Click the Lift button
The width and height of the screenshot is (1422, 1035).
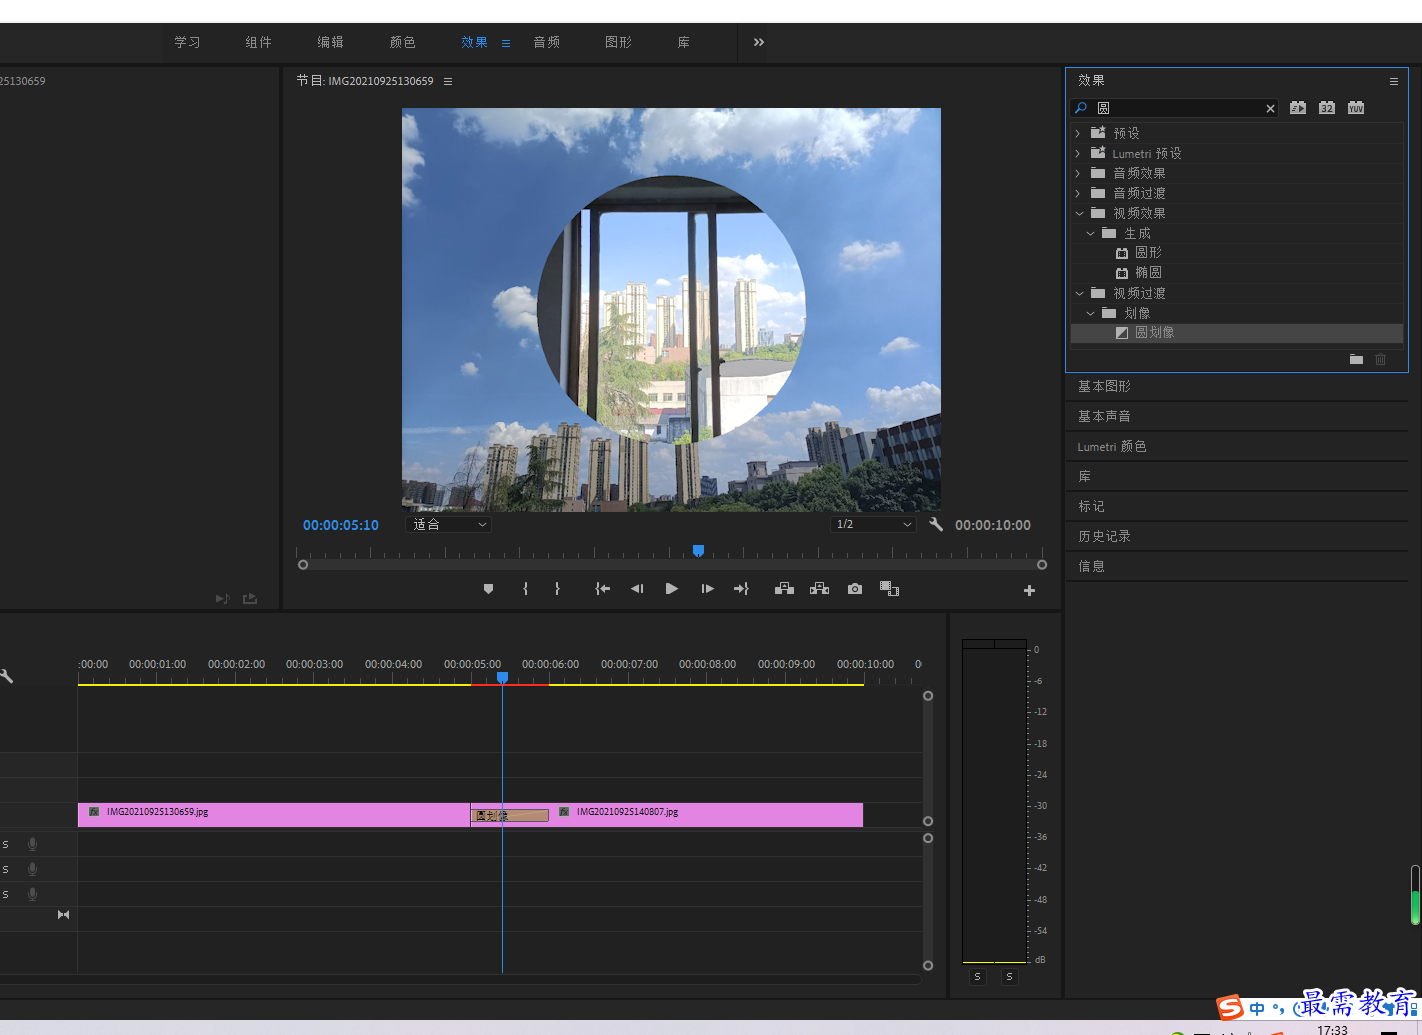784,589
